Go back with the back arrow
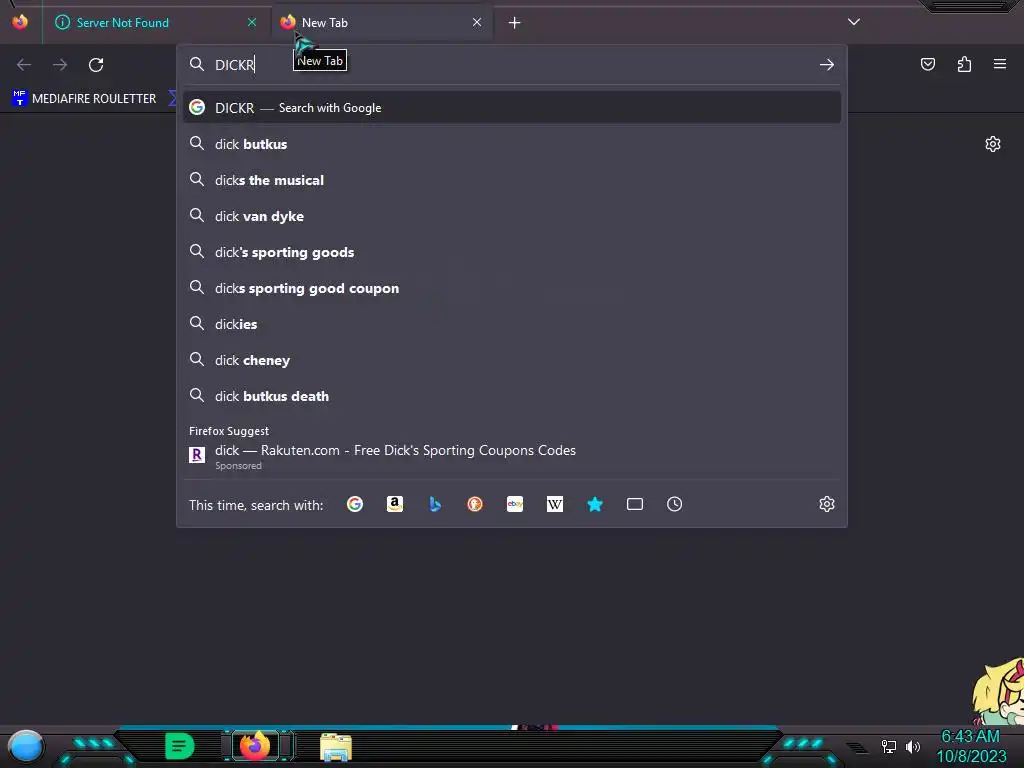Screen dimensions: 1024x768 pyautogui.click(x=24, y=65)
